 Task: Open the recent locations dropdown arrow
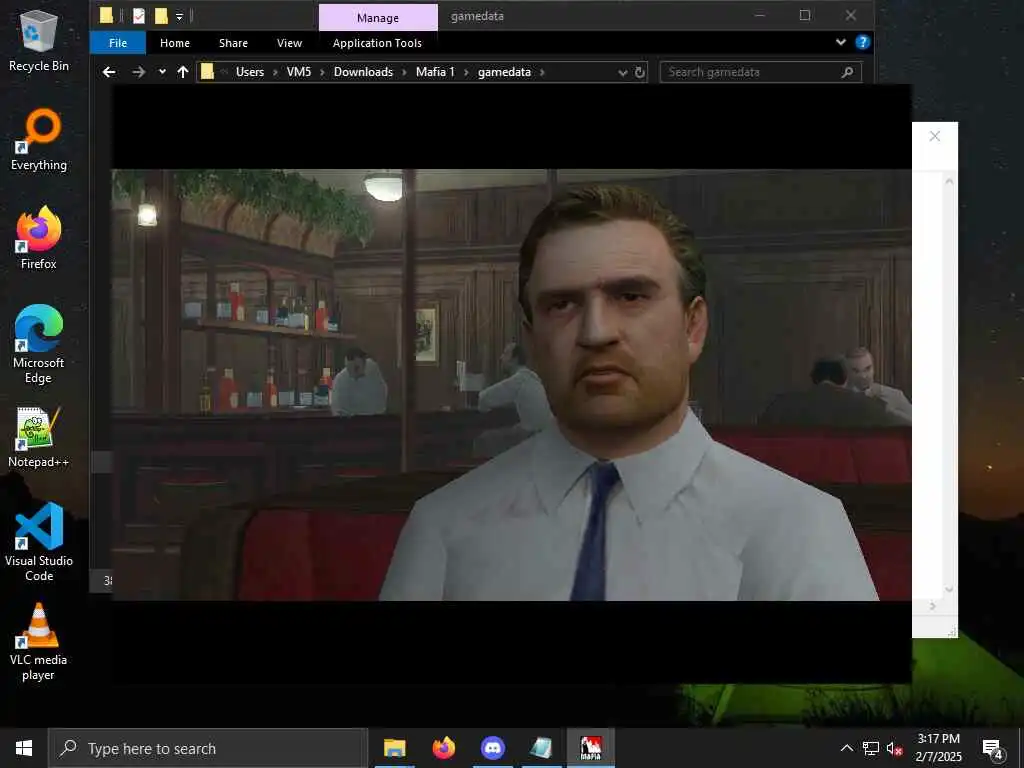pos(162,72)
